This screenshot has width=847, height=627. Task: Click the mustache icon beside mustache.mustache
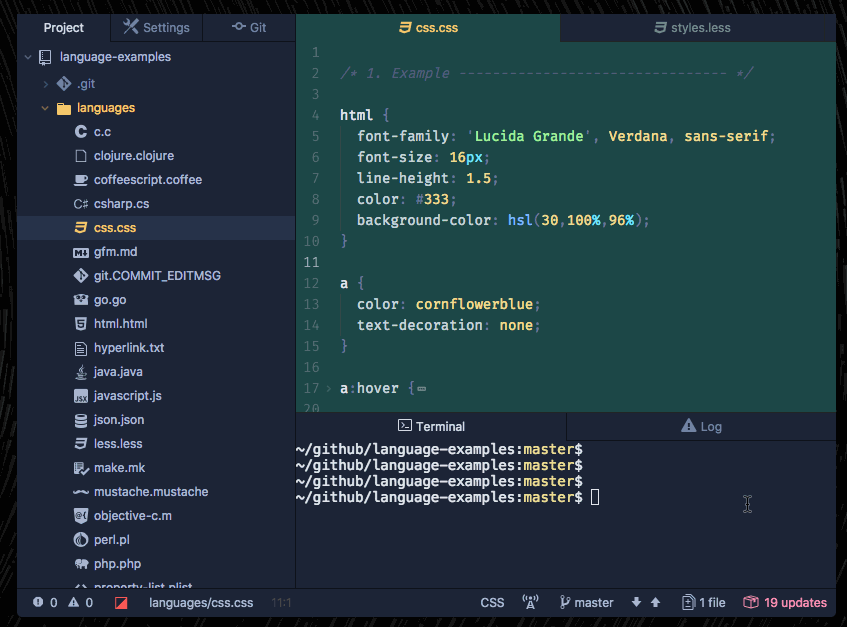point(81,492)
